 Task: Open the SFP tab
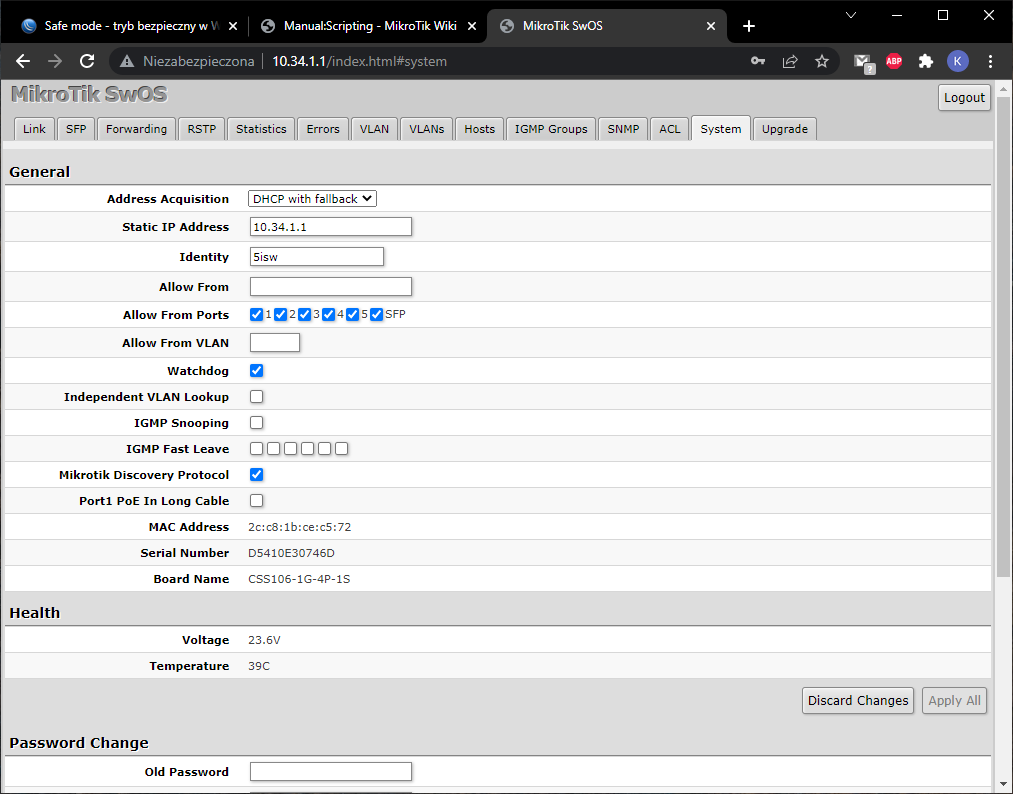pos(76,129)
